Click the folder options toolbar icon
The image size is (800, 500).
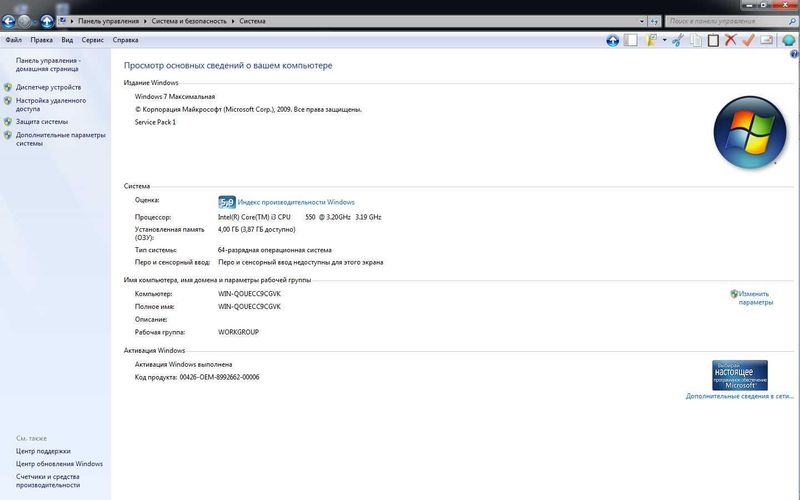651,40
